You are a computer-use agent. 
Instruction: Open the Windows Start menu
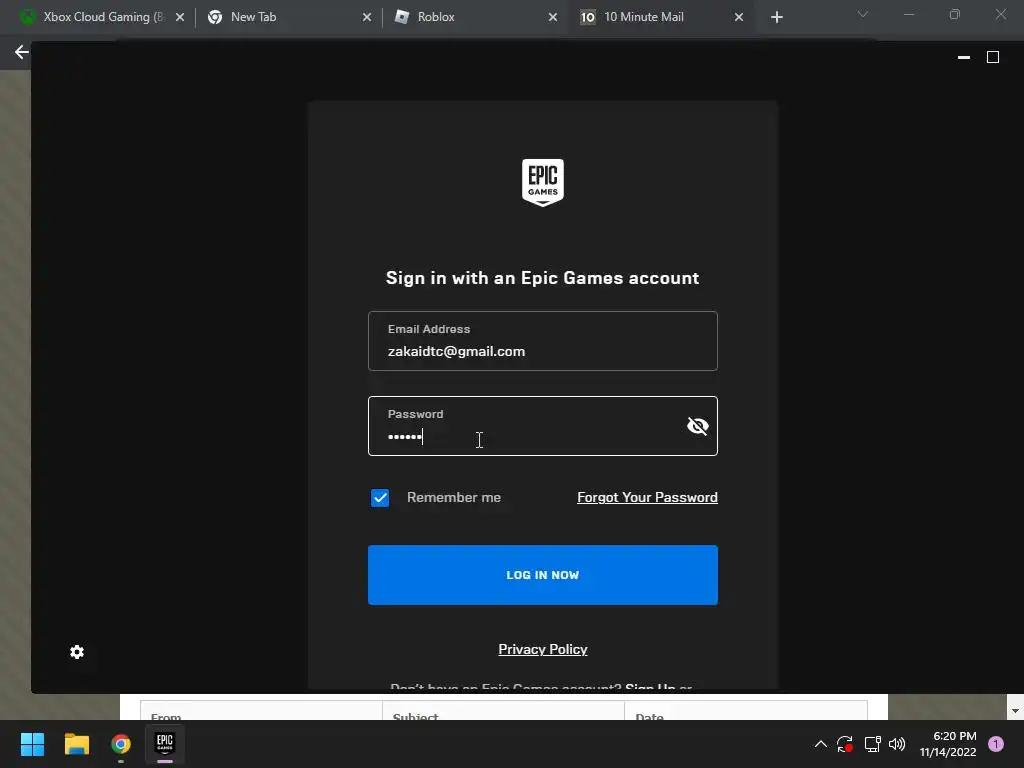tap(32, 744)
